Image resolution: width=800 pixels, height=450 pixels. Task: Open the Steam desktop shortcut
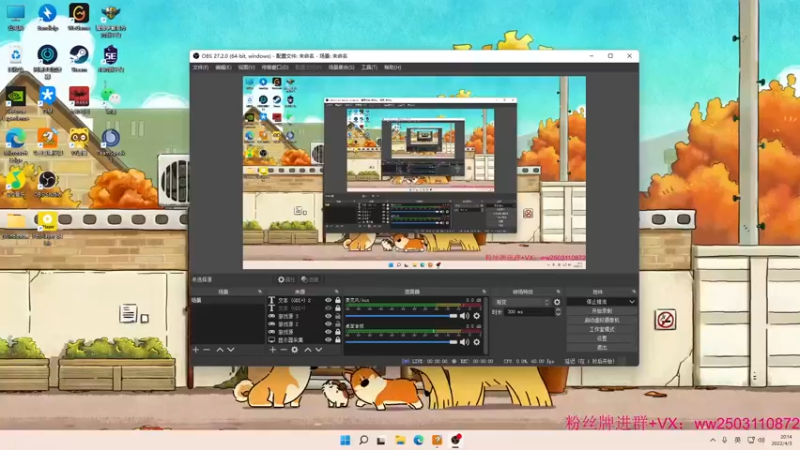pos(79,58)
